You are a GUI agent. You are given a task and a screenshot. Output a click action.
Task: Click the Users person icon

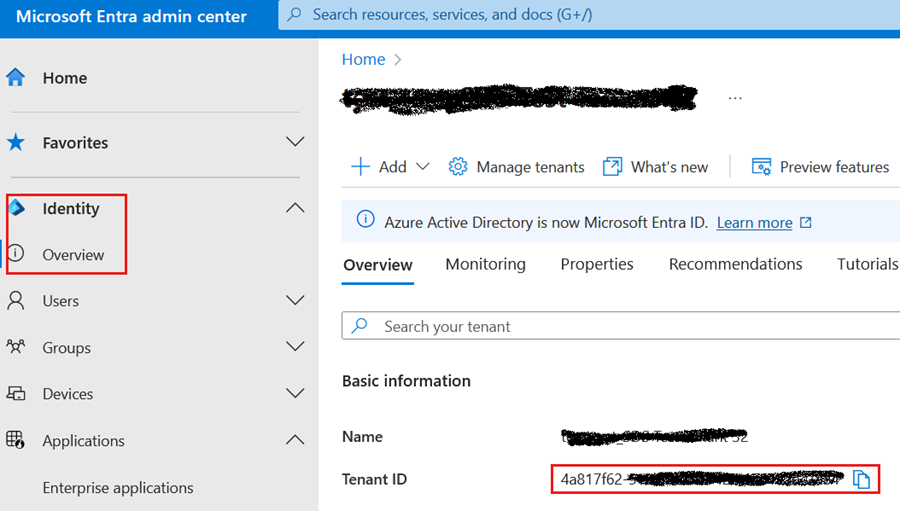point(15,301)
